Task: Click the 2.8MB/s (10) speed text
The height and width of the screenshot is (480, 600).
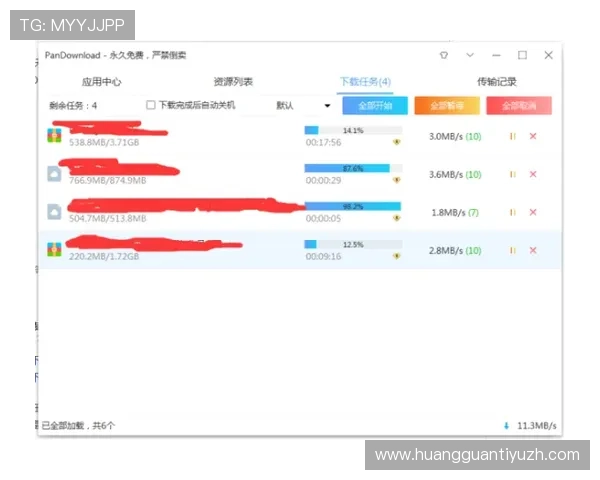Action: click(455, 251)
